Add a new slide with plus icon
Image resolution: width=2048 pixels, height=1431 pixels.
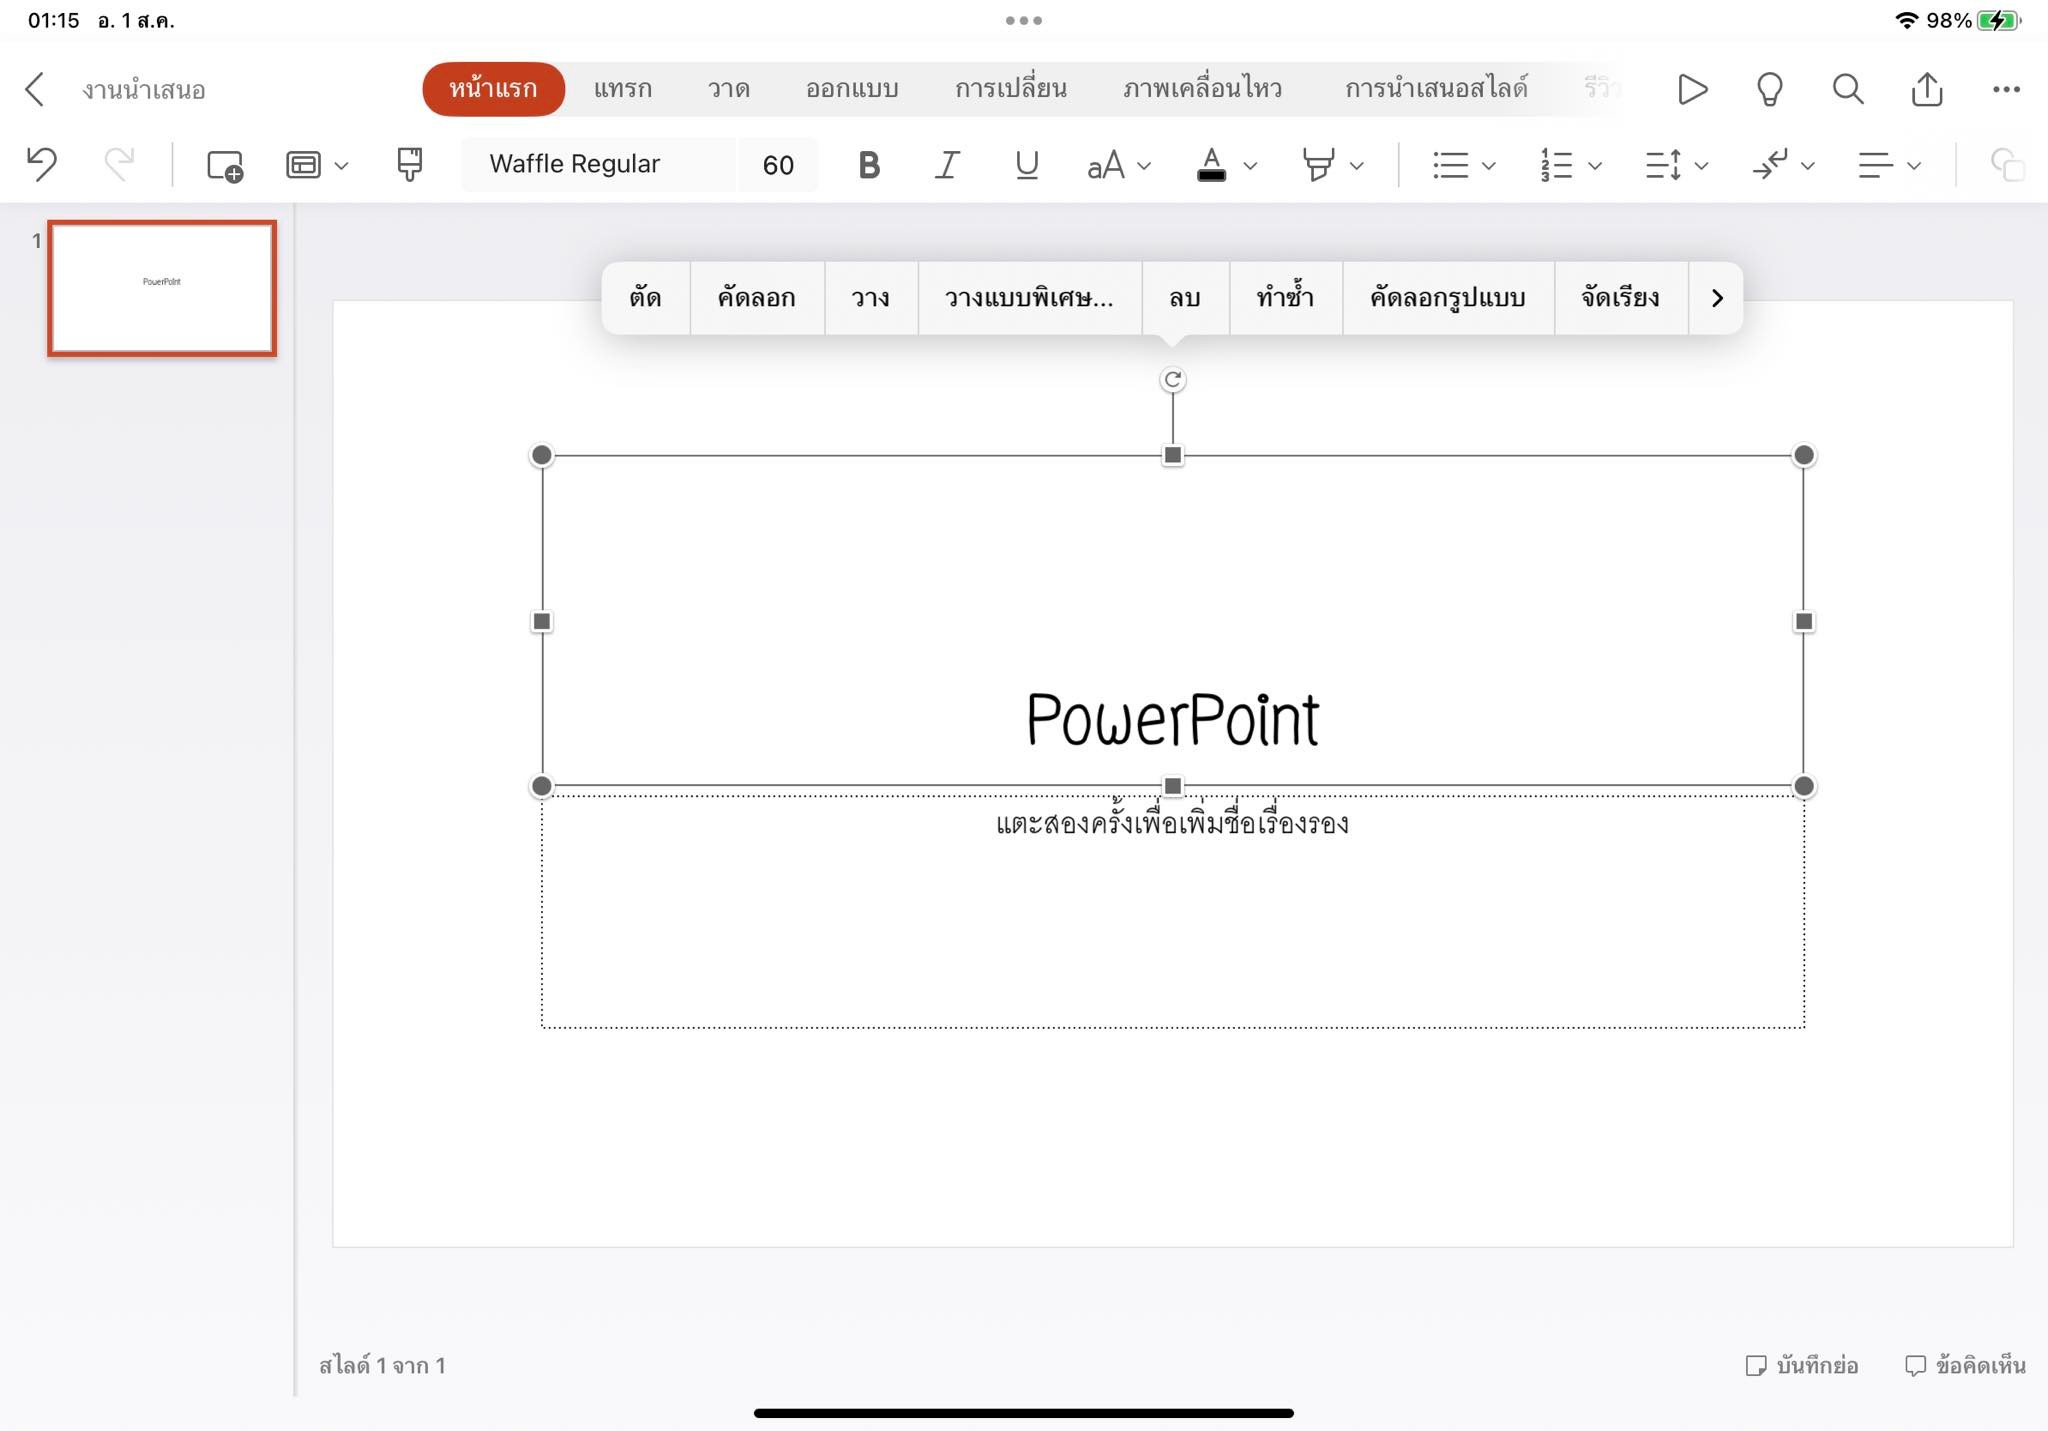(x=225, y=165)
